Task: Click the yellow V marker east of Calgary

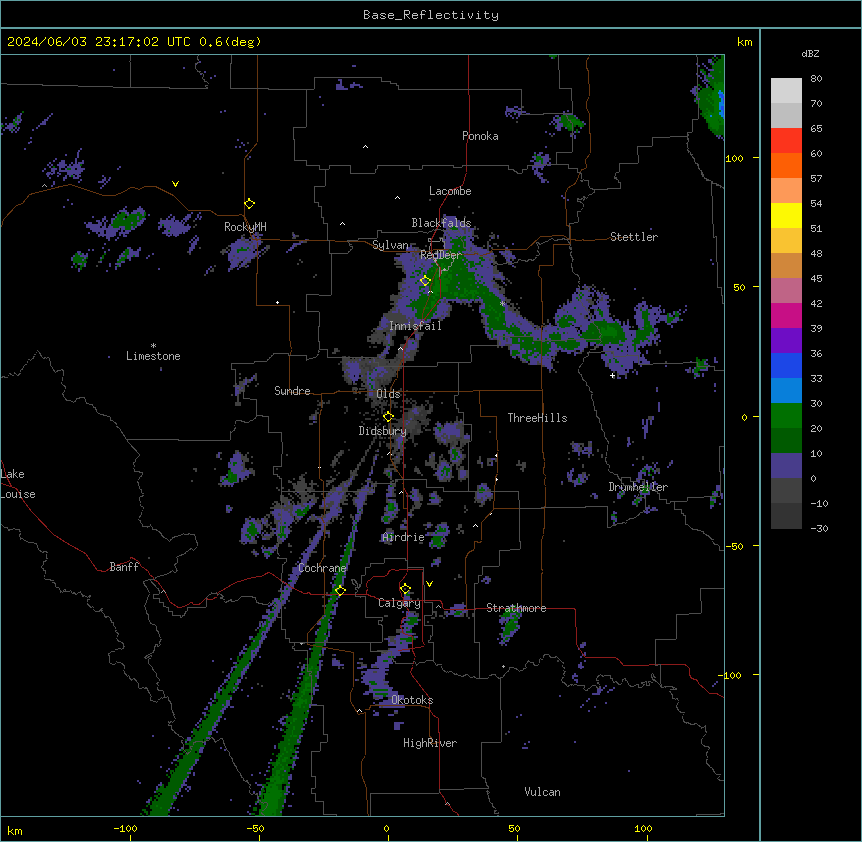Action: [429, 584]
